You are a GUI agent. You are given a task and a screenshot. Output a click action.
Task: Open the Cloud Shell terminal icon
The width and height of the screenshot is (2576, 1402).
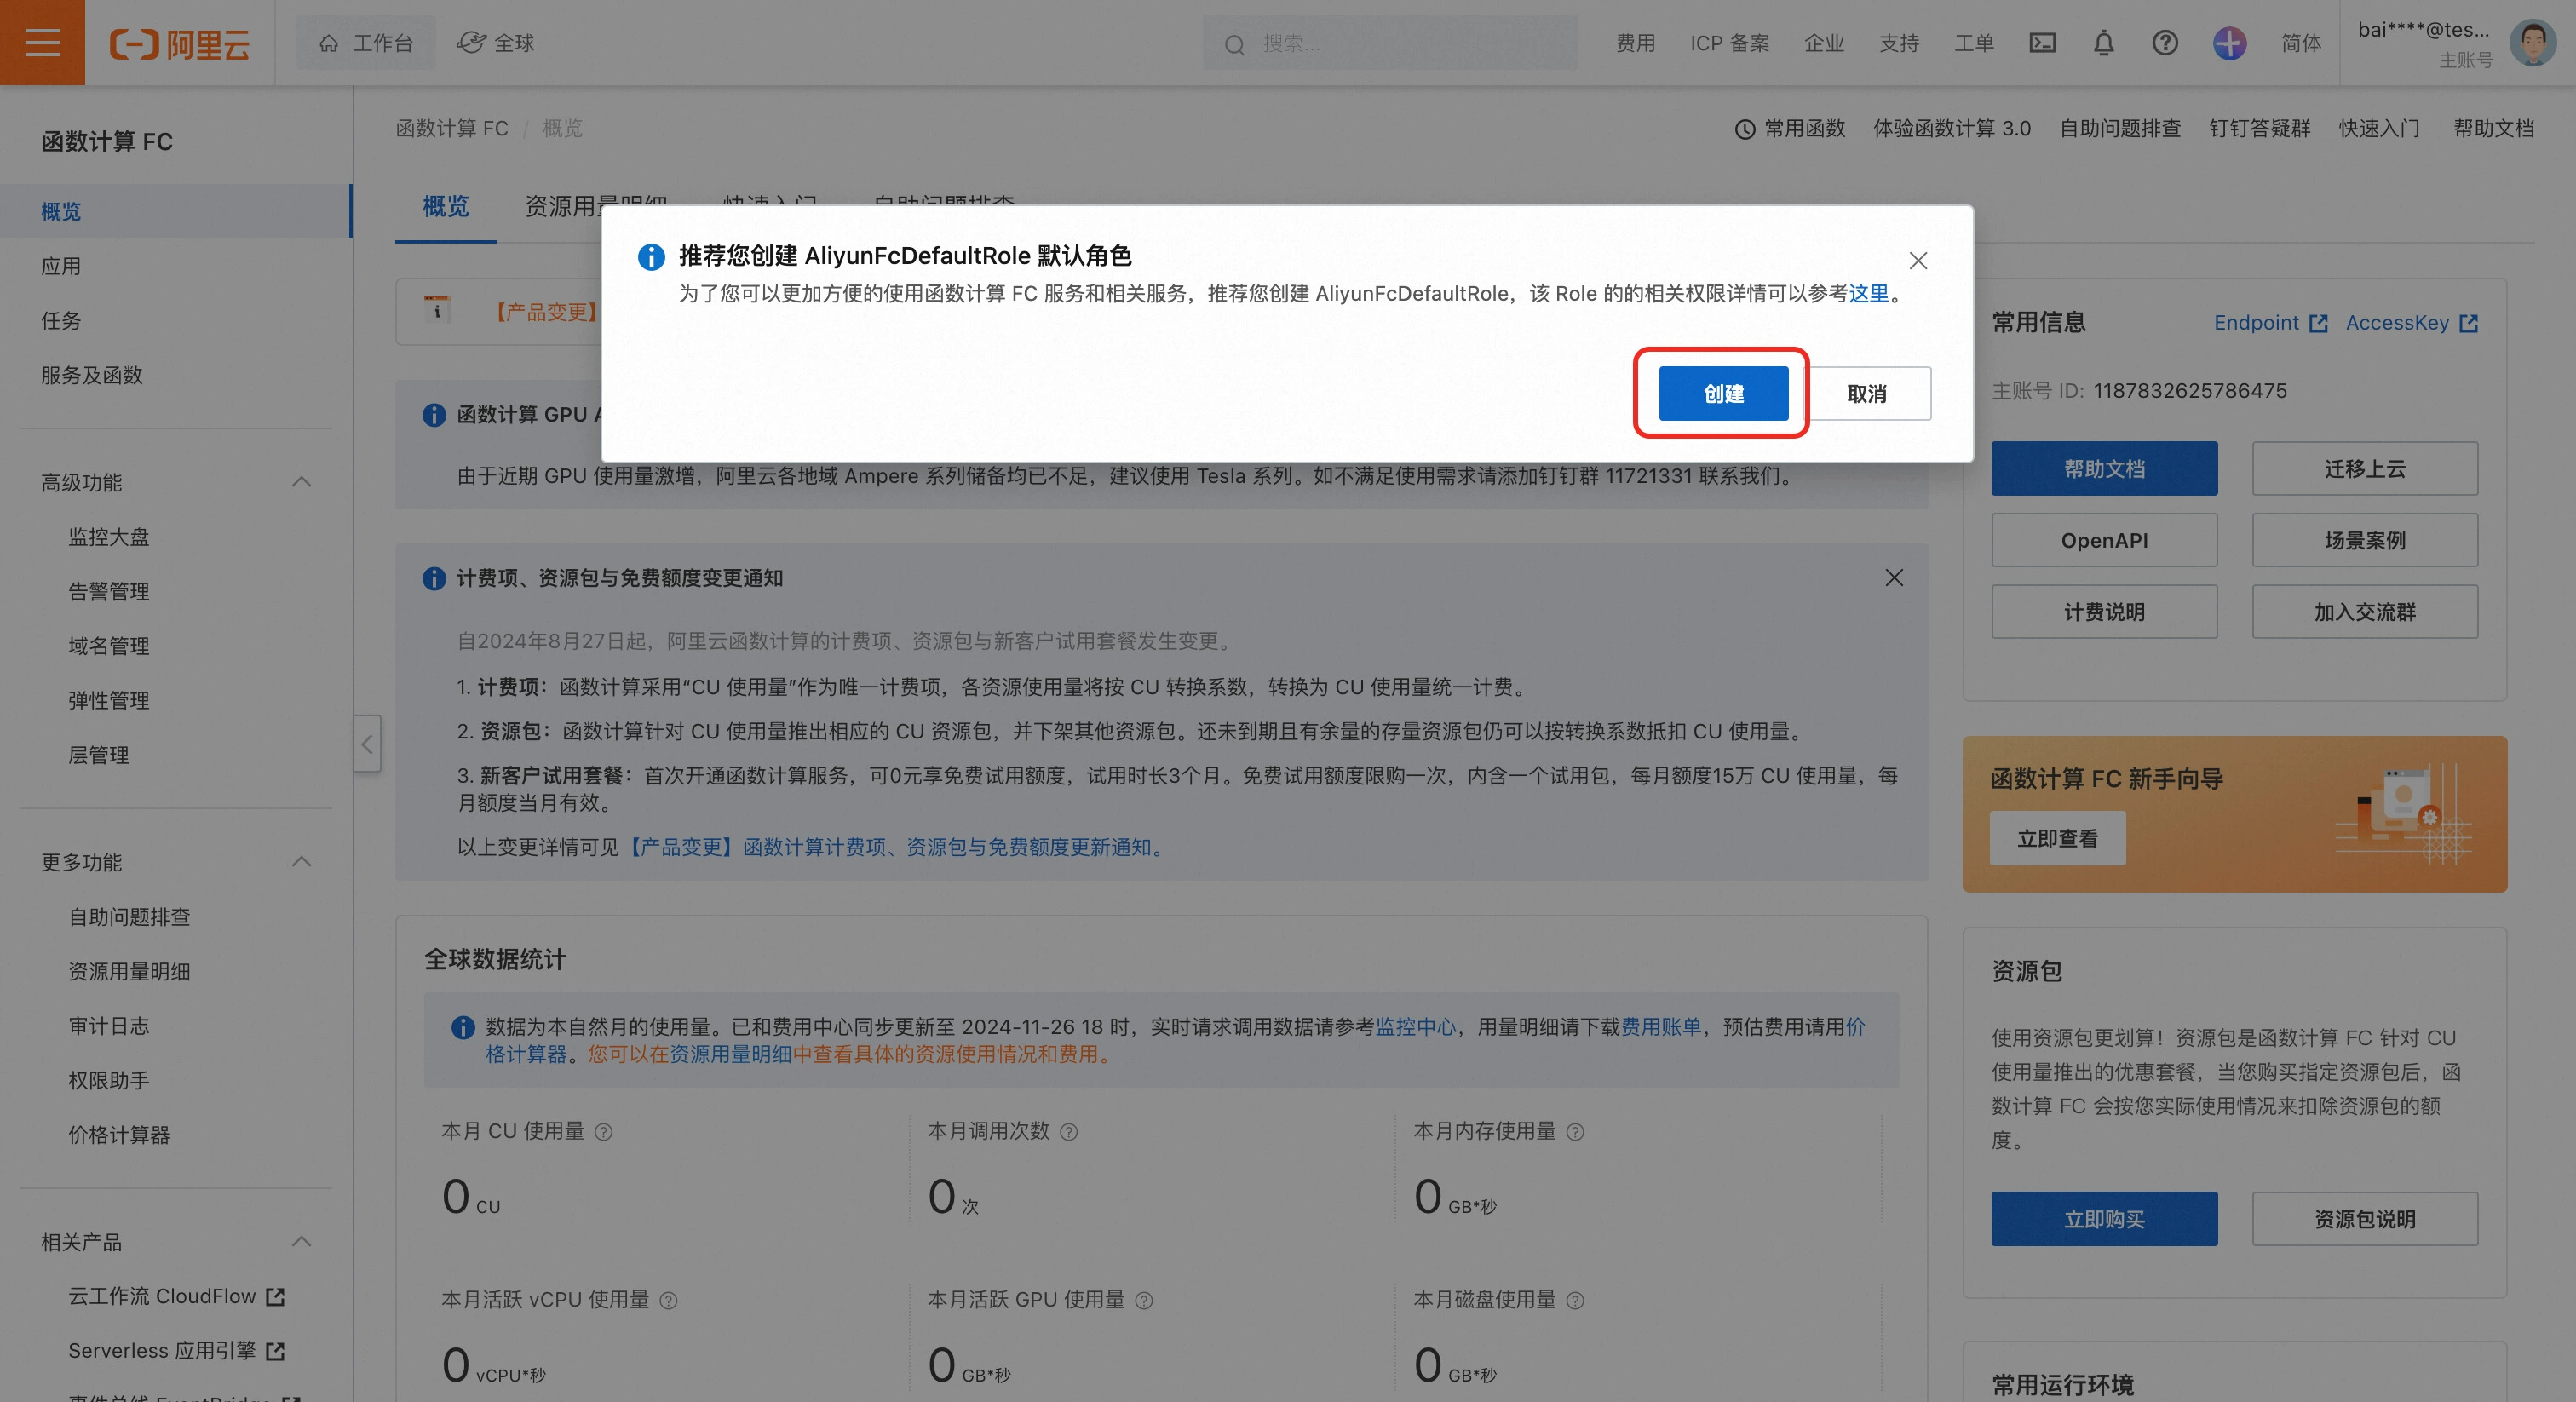point(2042,43)
